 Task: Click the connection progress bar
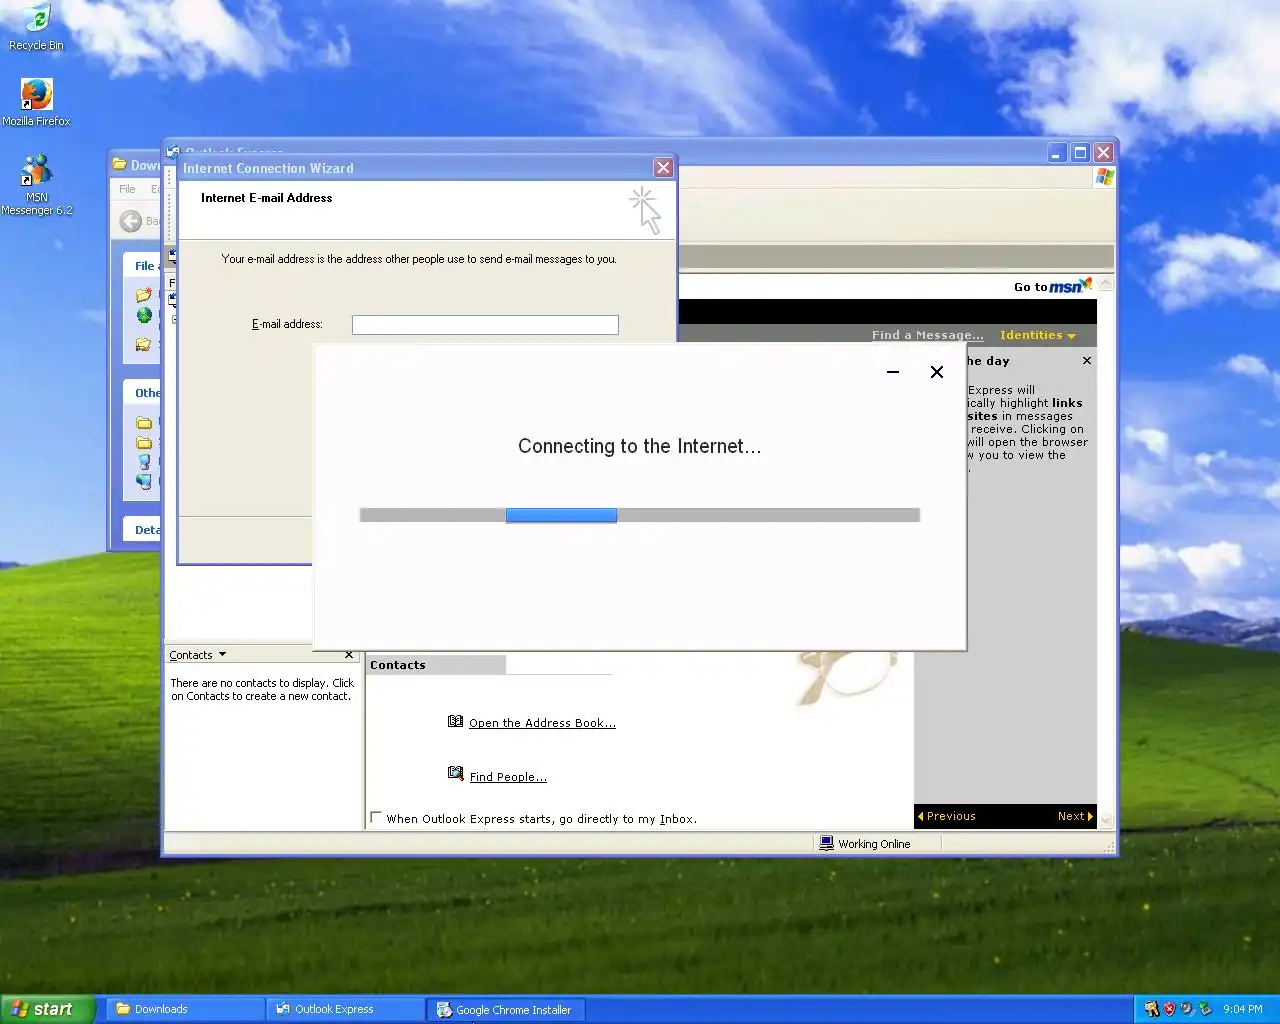(640, 515)
